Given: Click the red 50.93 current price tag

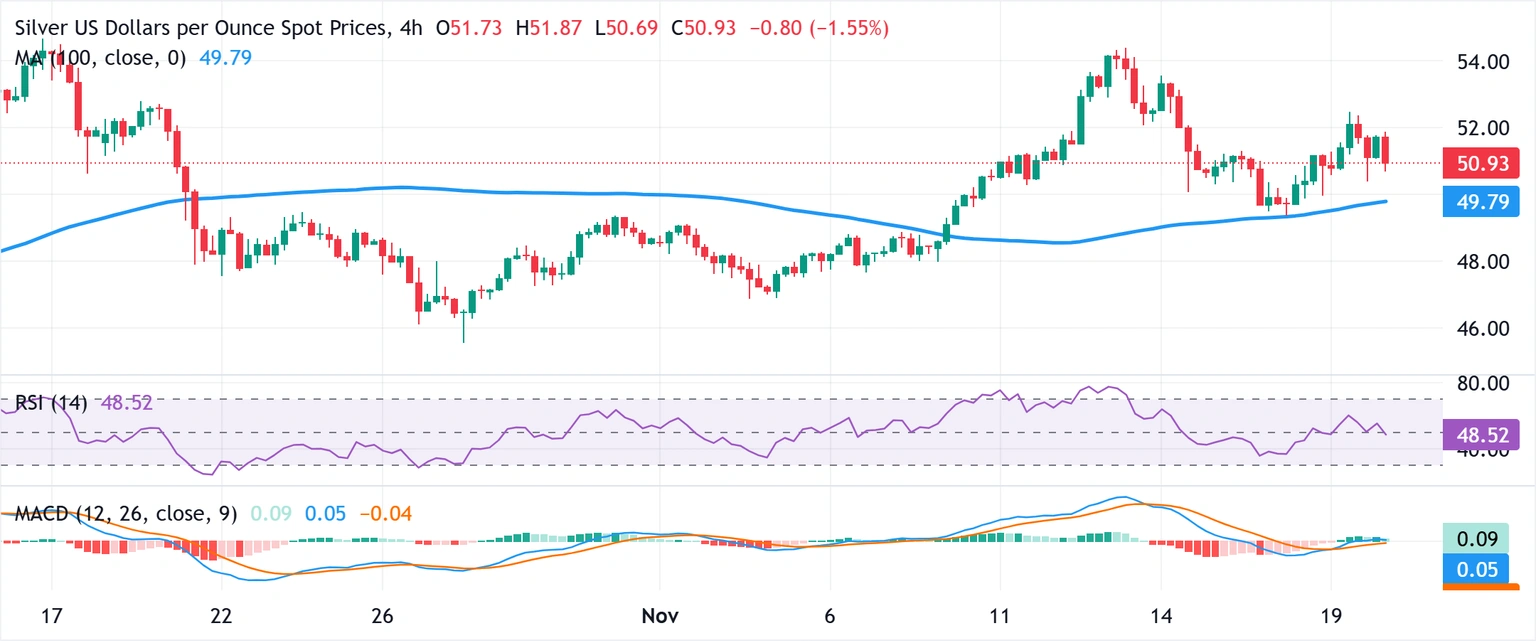Looking at the screenshot, I should pos(1482,162).
